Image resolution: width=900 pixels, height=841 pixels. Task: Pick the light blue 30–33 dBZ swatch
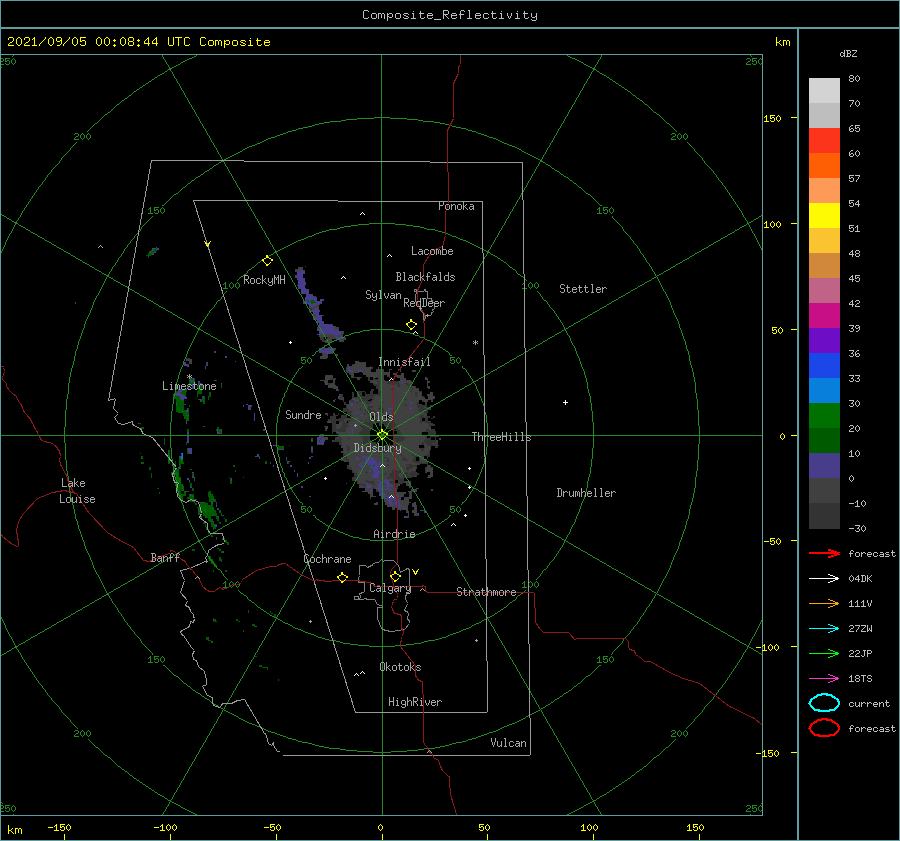(x=824, y=390)
